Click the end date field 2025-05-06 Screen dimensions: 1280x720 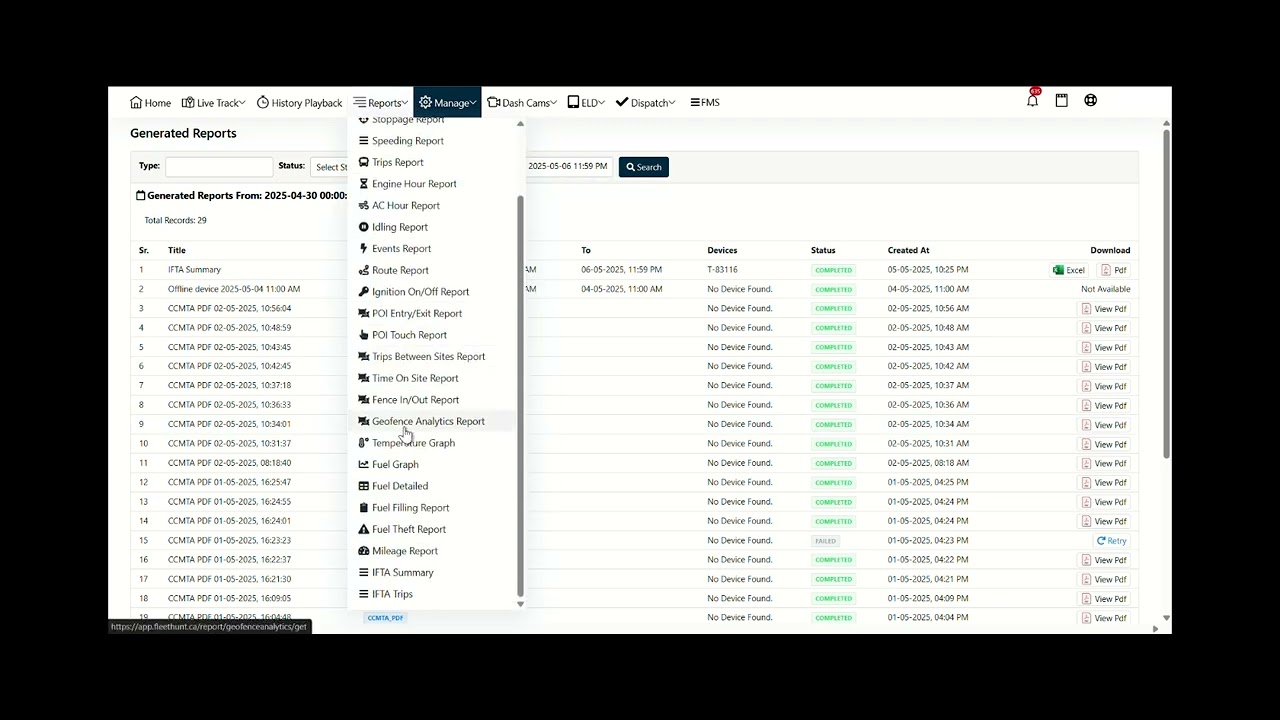567,166
